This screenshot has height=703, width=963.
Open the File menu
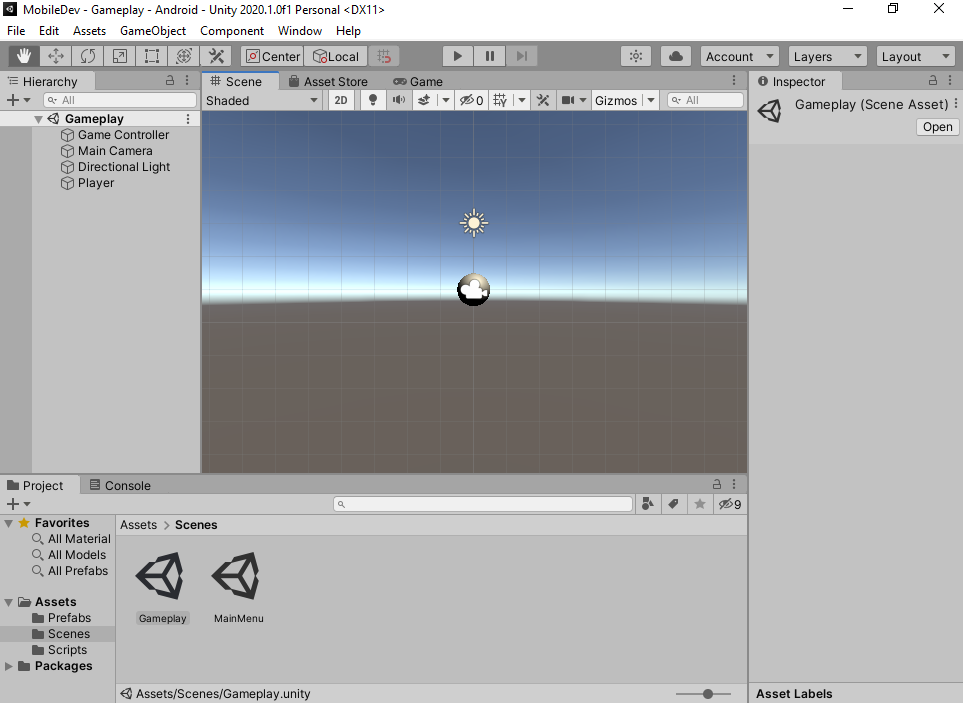pyautogui.click(x=16, y=31)
